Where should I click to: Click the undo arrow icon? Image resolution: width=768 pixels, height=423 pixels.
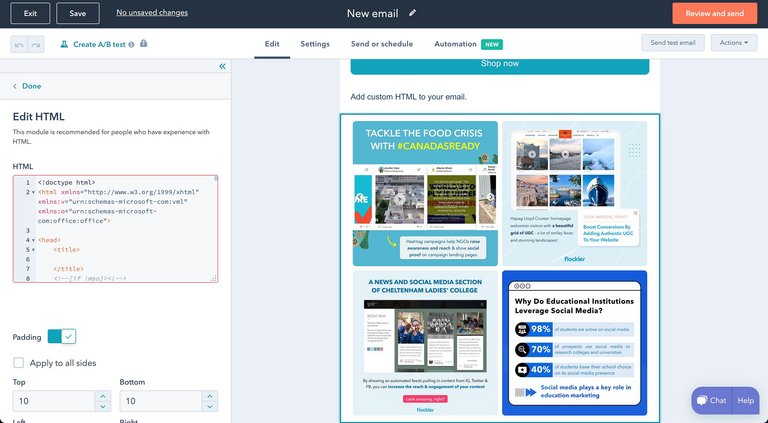[x=19, y=45]
